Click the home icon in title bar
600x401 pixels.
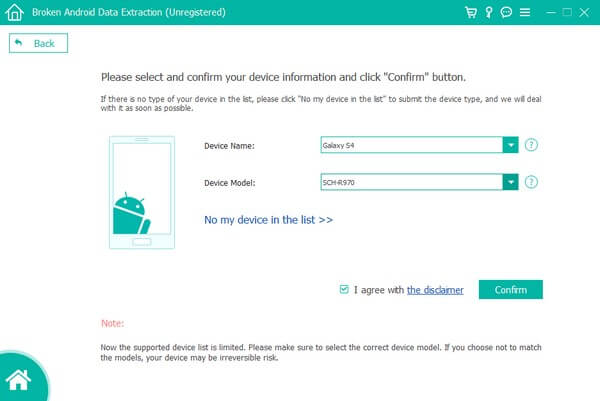[15, 12]
